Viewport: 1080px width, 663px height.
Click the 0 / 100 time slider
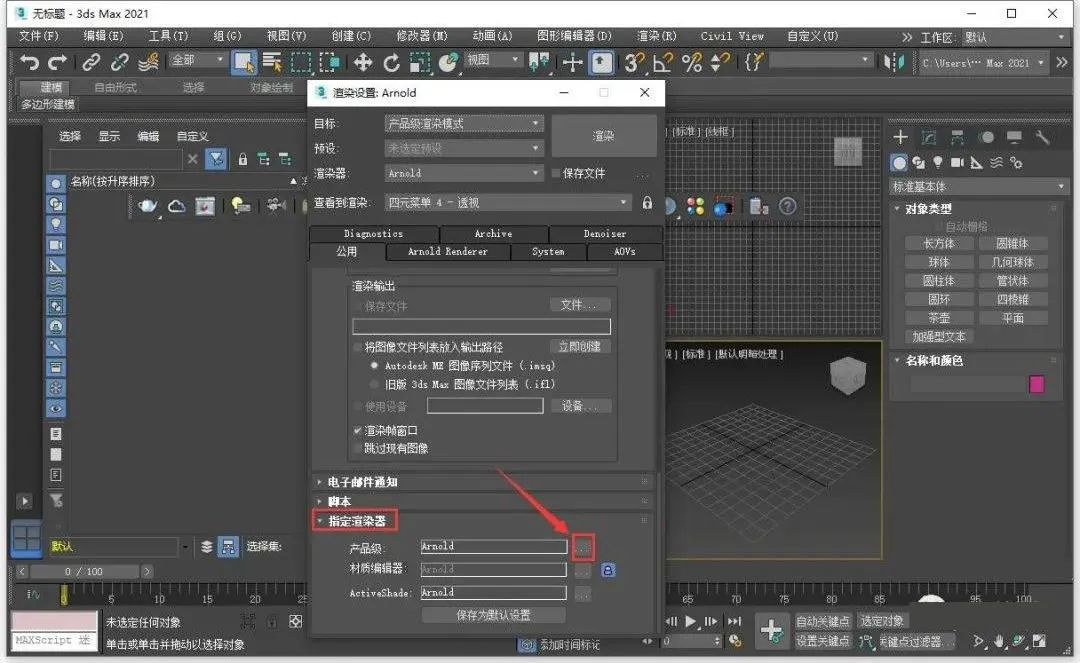click(x=83, y=571)
